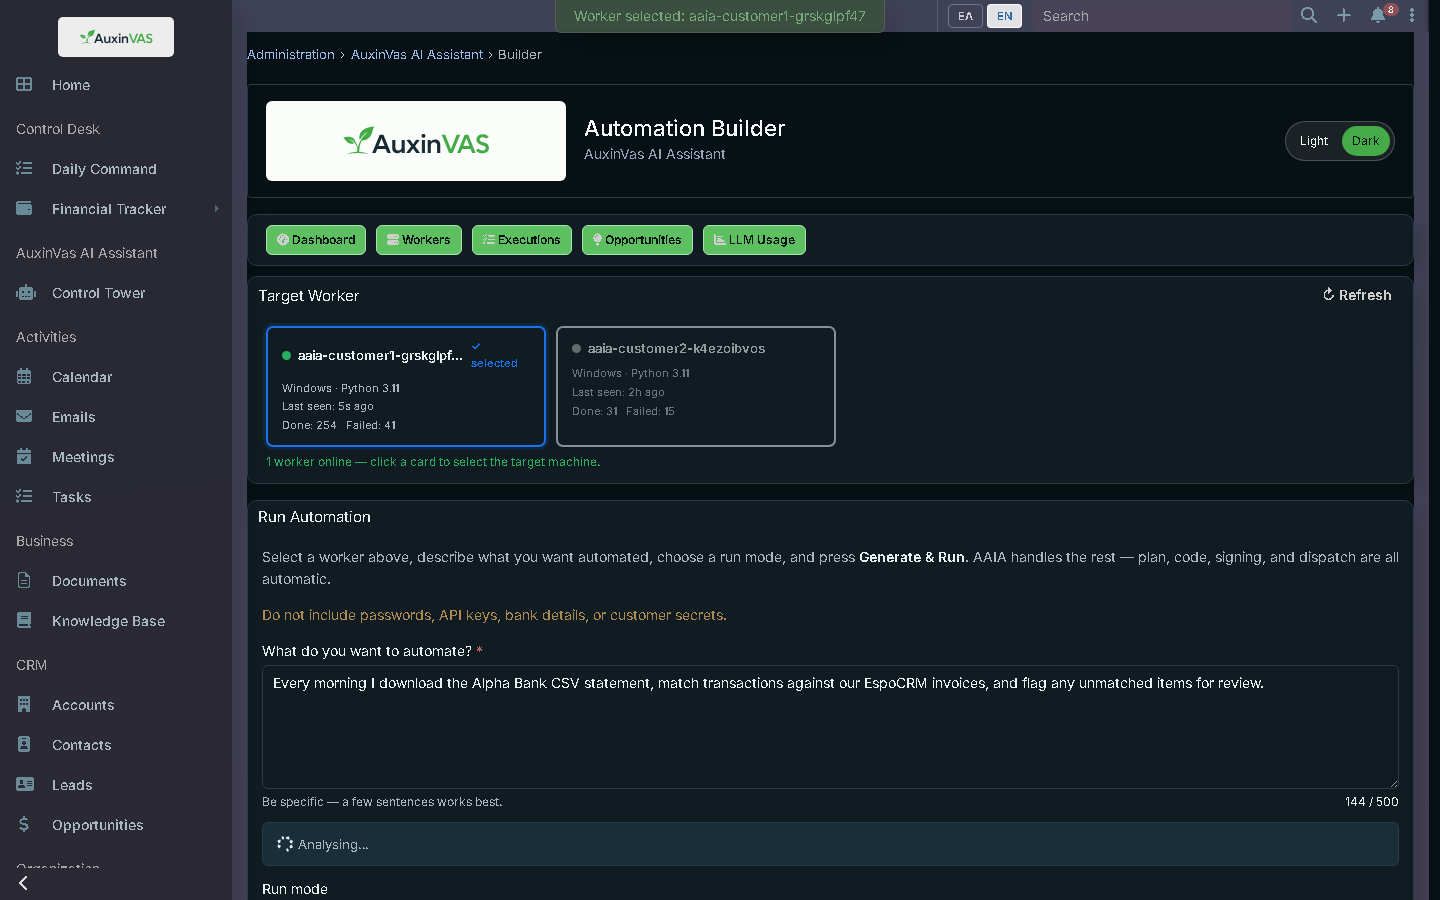
Task: Click the Control Tower robot icon
Action: click(26, 293)
